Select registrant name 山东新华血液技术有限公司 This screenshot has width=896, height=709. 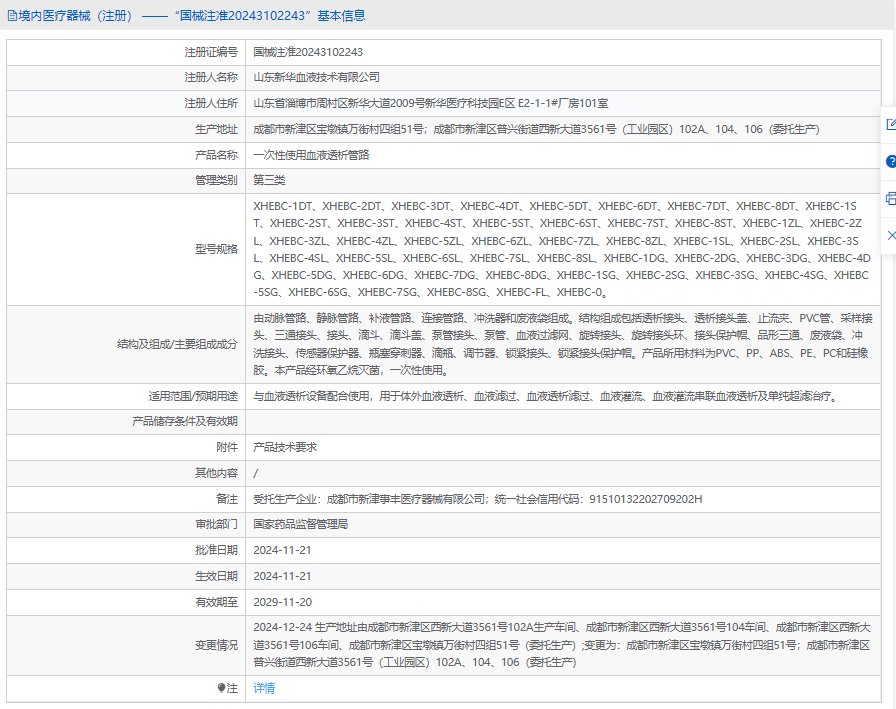[316, 77]
